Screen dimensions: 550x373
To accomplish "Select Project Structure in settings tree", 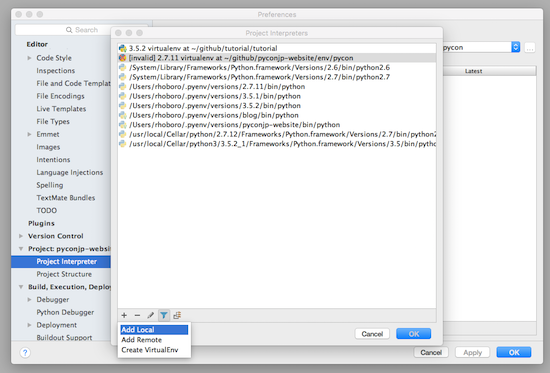I will click(64, 274).
